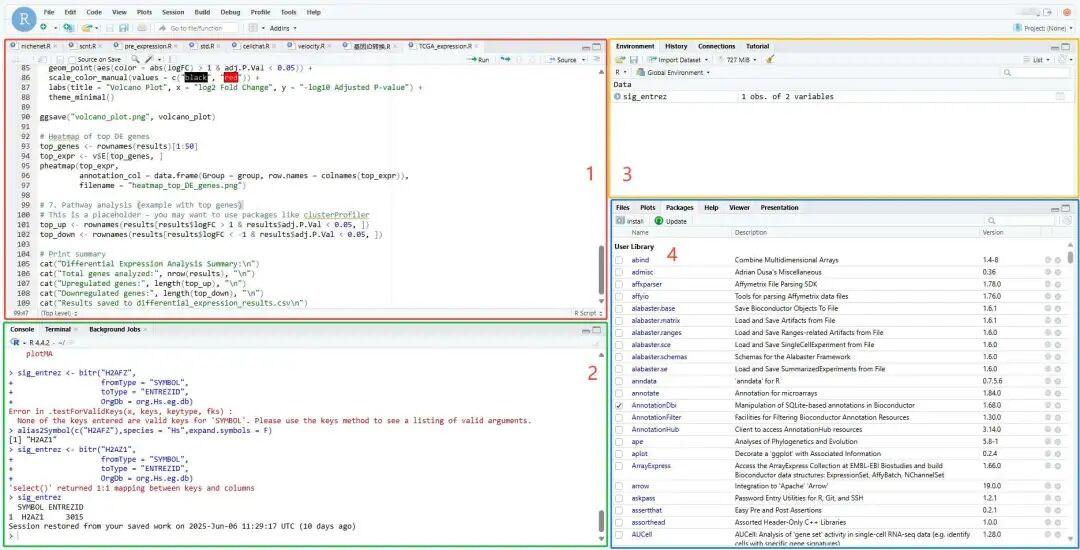
Task: Click remove icon for the AnnotationDbi package
Action: (1057, 405)
